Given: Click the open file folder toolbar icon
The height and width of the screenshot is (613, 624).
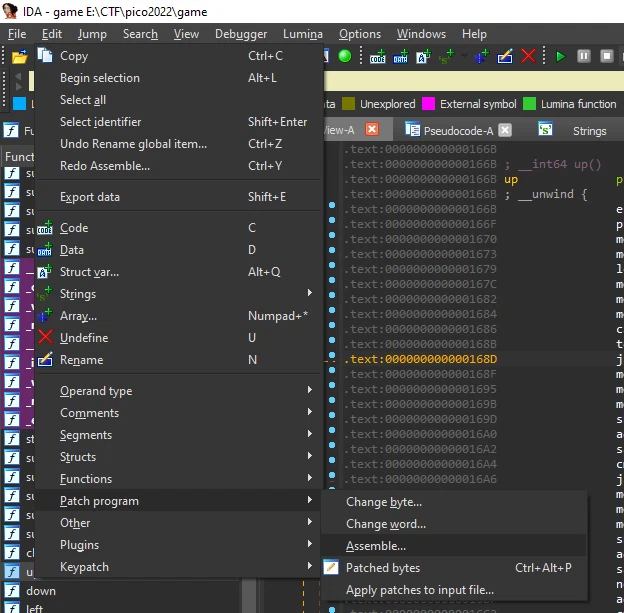Looking at the screenshot, I should coord(19,57).
